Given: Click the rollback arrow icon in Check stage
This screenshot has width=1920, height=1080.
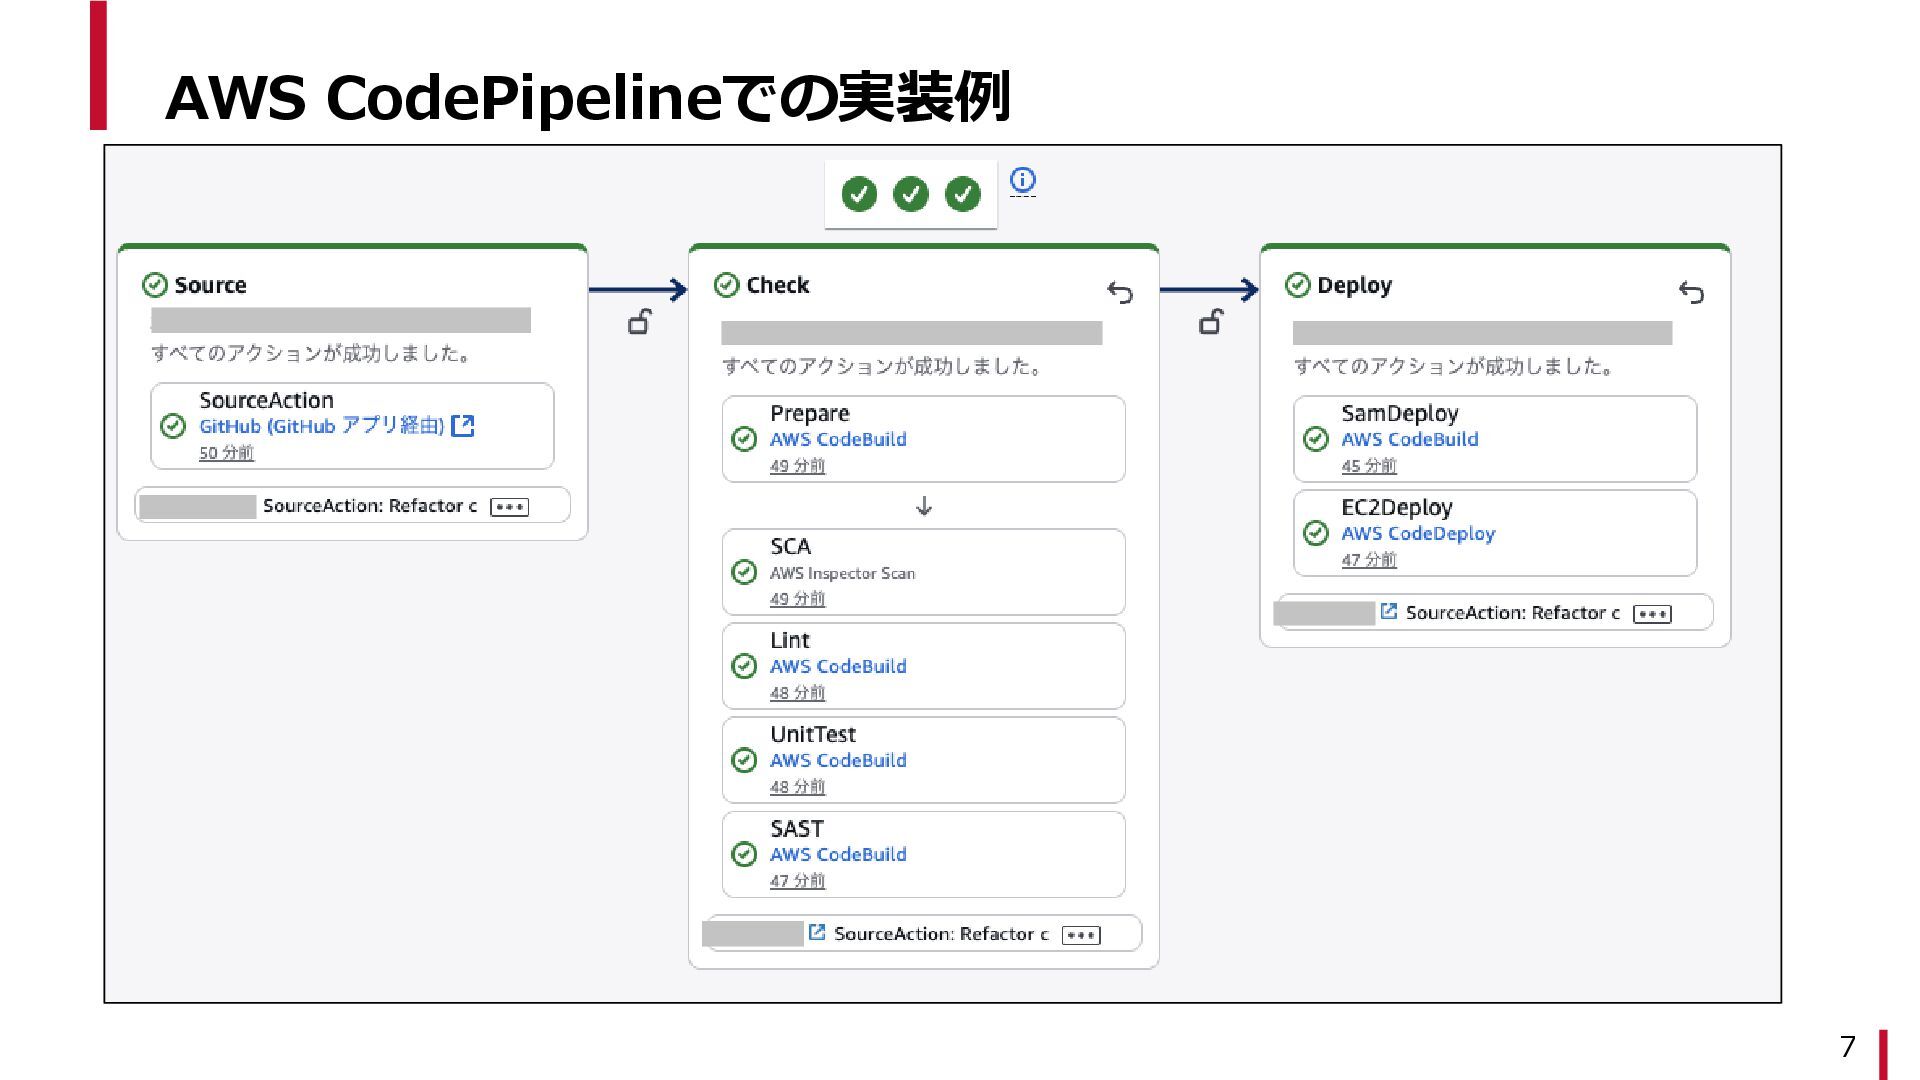Looking at the screenshot, I should (1120, 292).
